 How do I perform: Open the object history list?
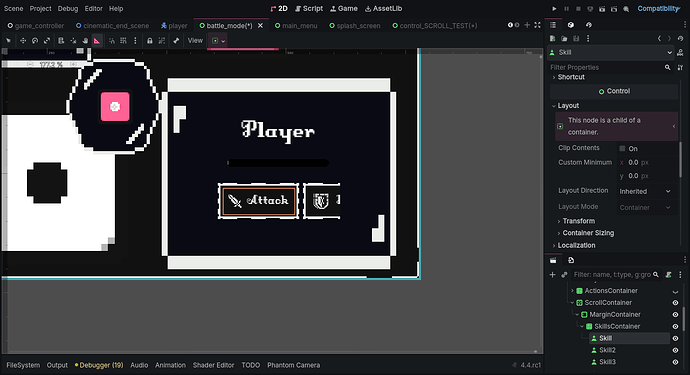(x=680, y=39)
